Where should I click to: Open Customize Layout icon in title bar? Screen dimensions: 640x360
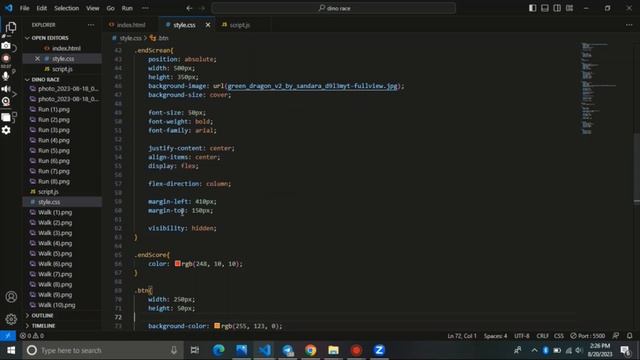569,8
